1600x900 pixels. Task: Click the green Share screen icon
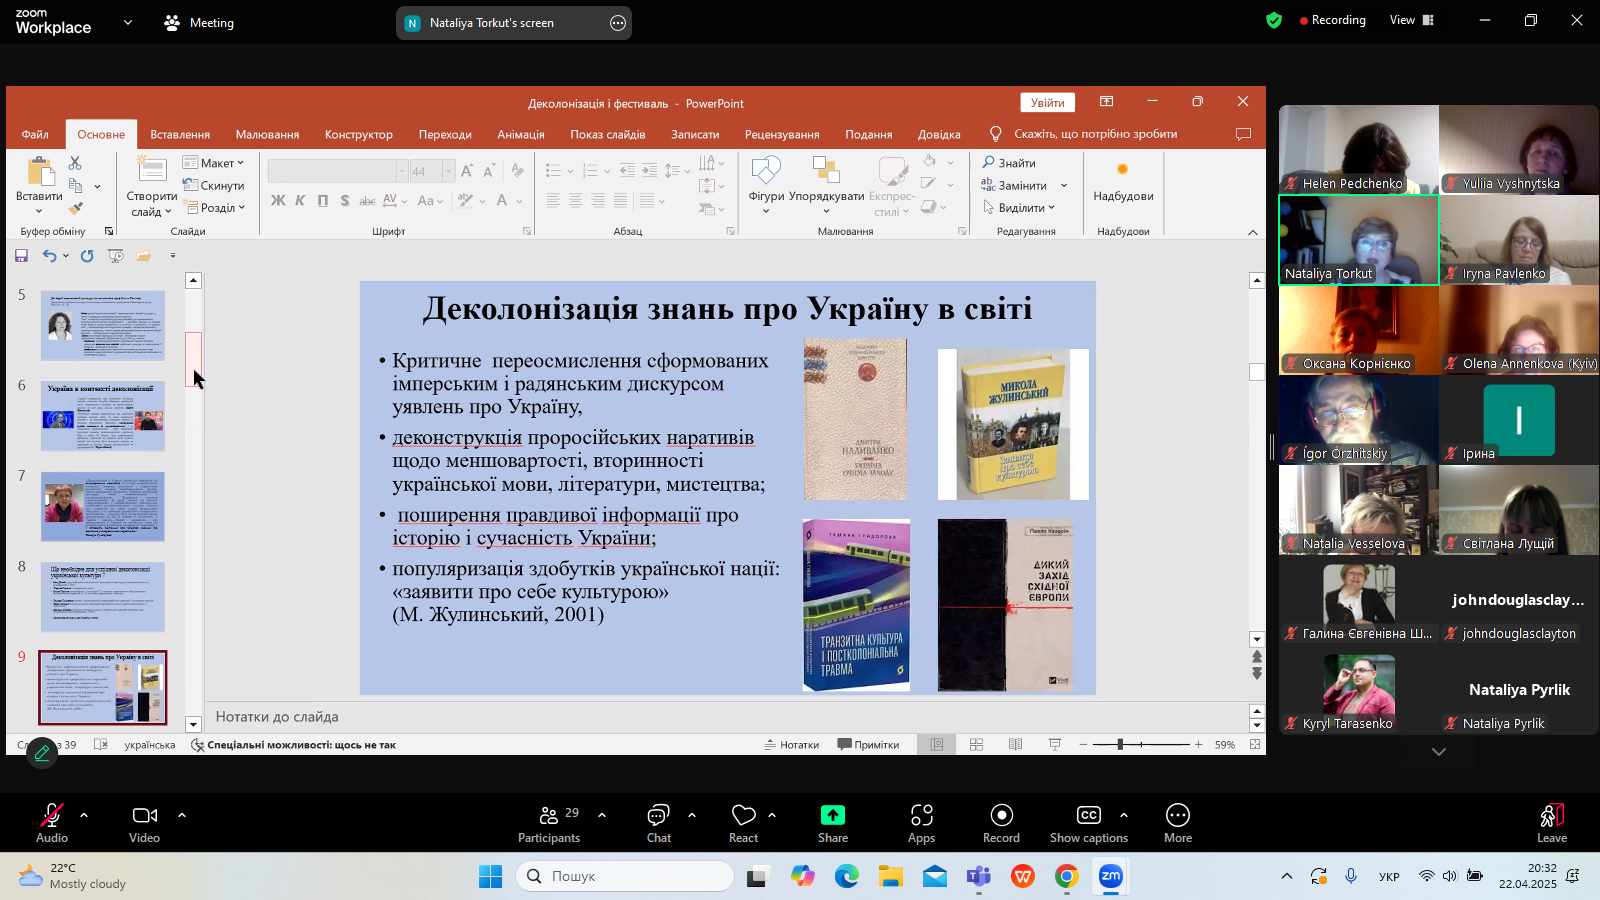[832, 815]
